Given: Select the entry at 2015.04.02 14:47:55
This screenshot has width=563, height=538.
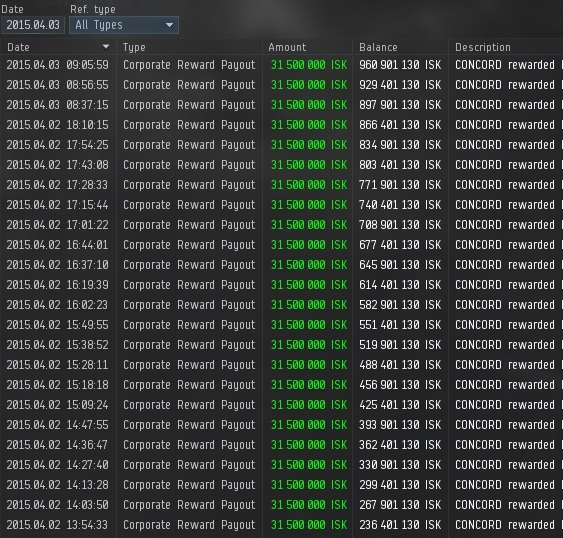Looking at the screenshot, I should 282,425.
